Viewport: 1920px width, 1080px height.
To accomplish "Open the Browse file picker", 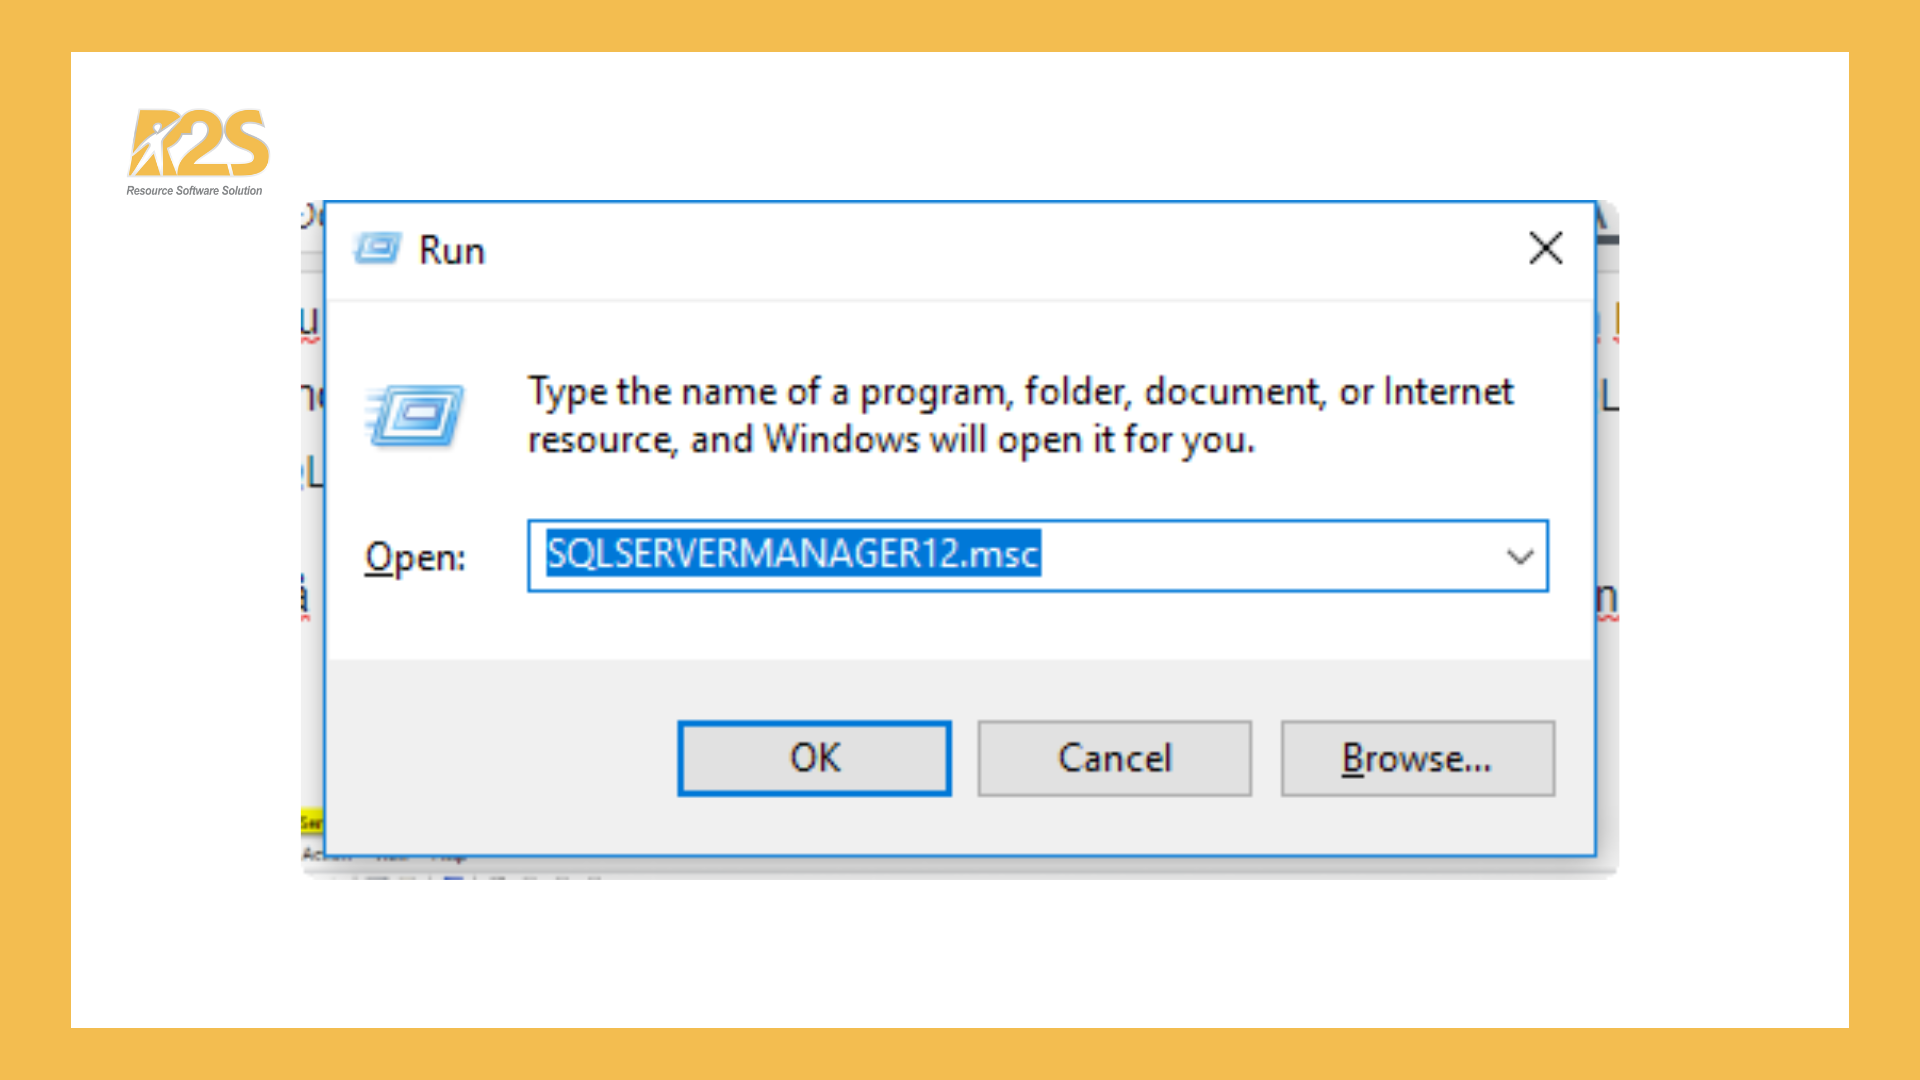I will (x=1416, y=758).
